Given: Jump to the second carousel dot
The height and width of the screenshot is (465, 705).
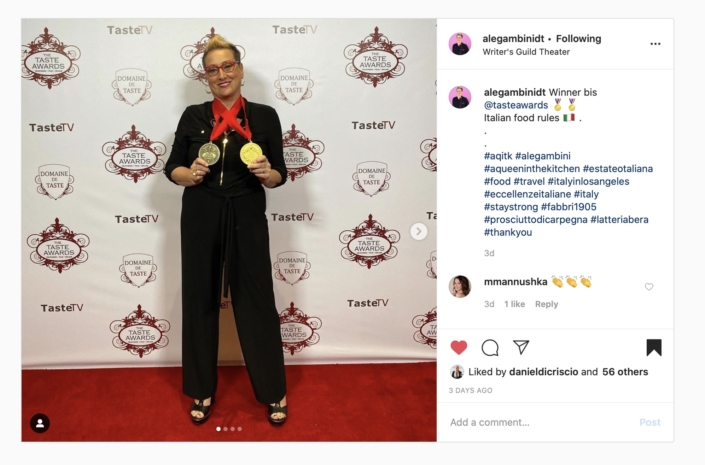Looking at the screenshot, I should (226, 429).
